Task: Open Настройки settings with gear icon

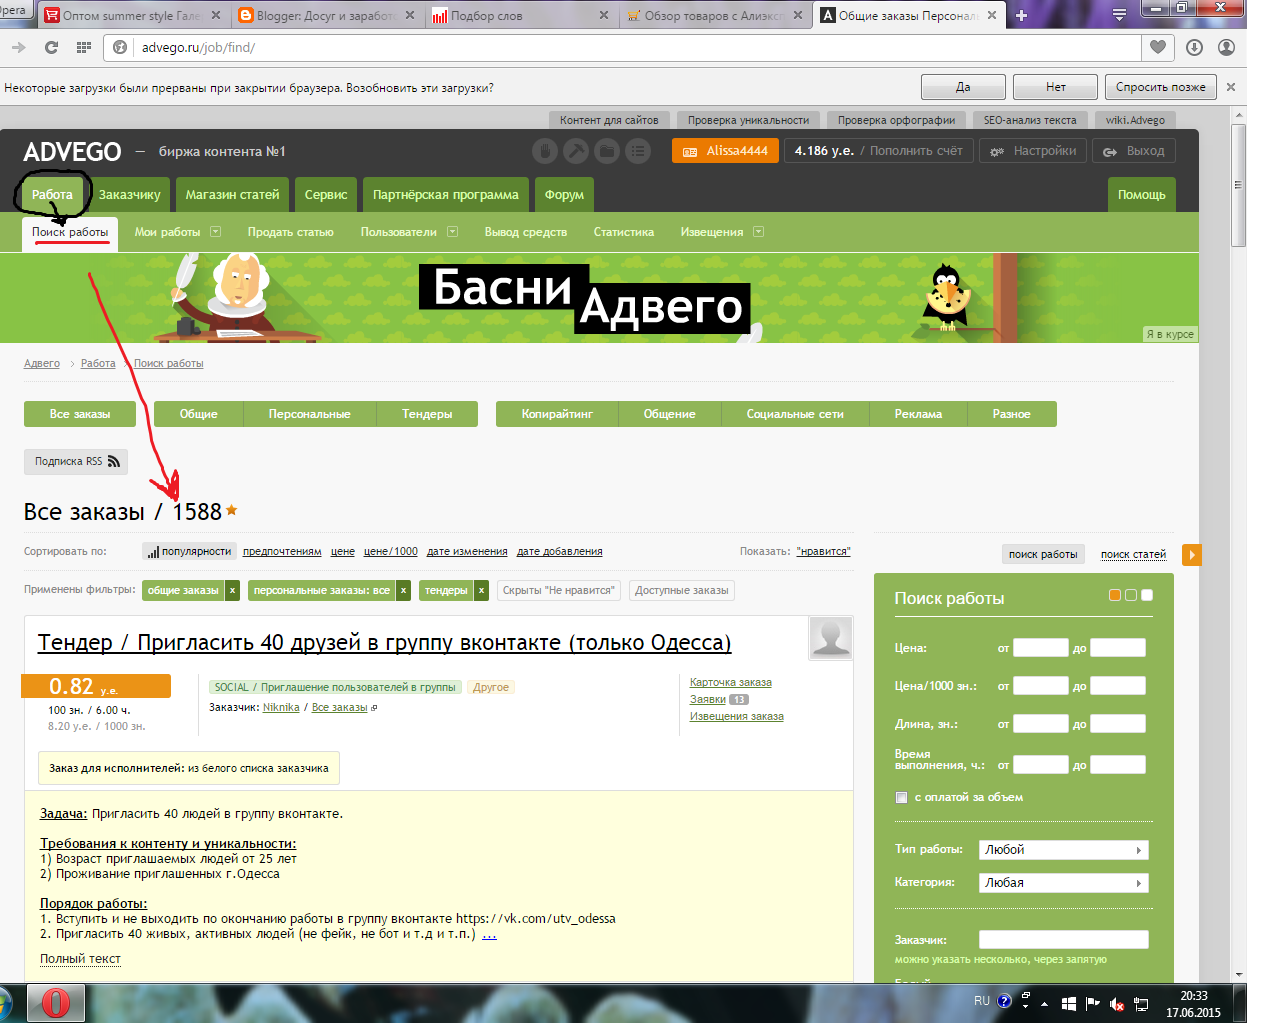Action: (x=1033, y=151)
